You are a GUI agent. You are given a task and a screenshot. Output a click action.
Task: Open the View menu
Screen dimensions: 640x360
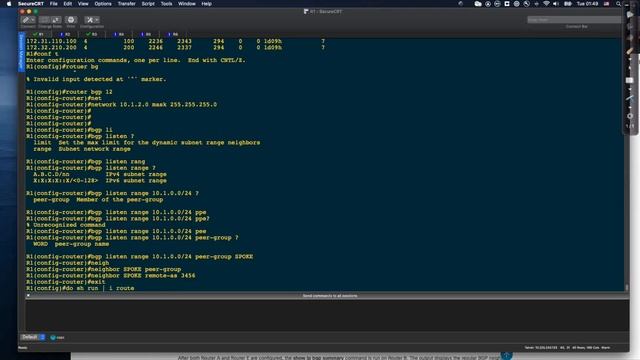83,4
